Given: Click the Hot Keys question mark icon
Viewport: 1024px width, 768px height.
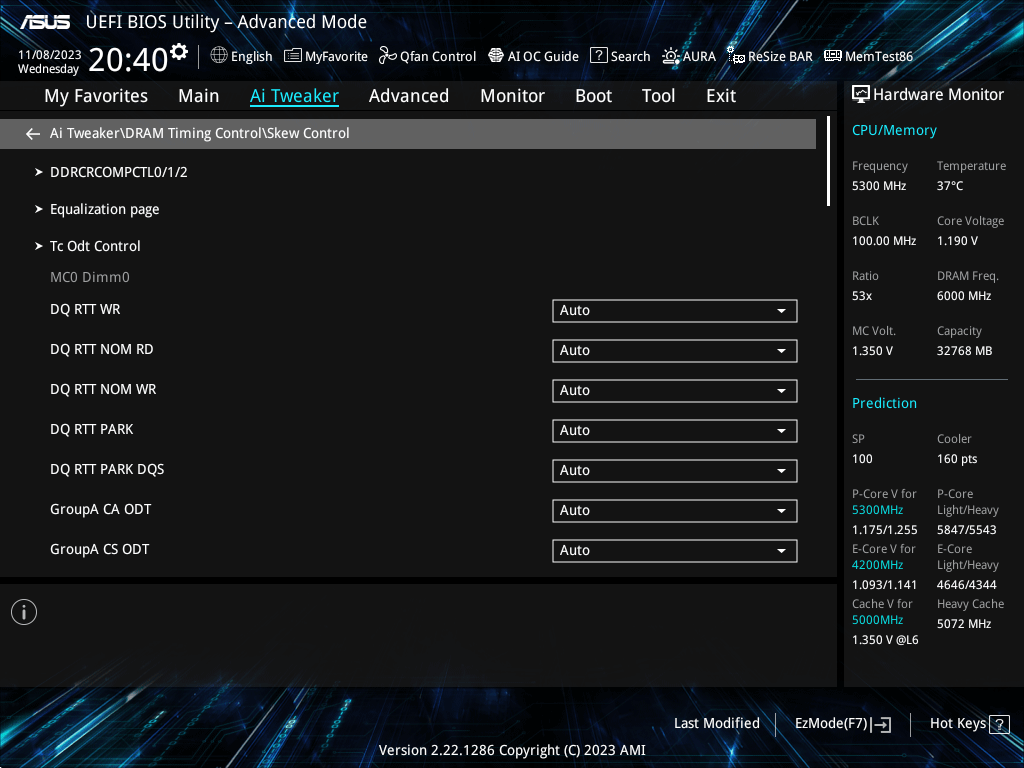Looking at the screenshot, I should pos(999,724).
